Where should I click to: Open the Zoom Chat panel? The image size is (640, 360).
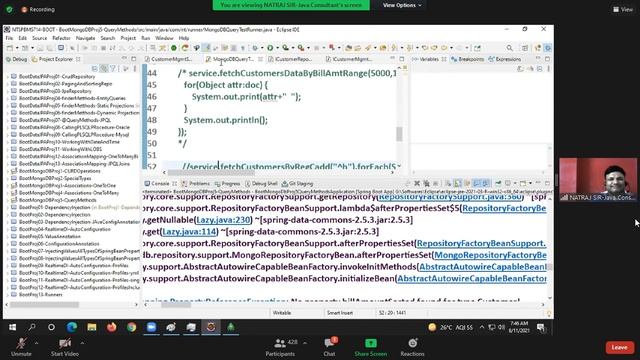329,347
